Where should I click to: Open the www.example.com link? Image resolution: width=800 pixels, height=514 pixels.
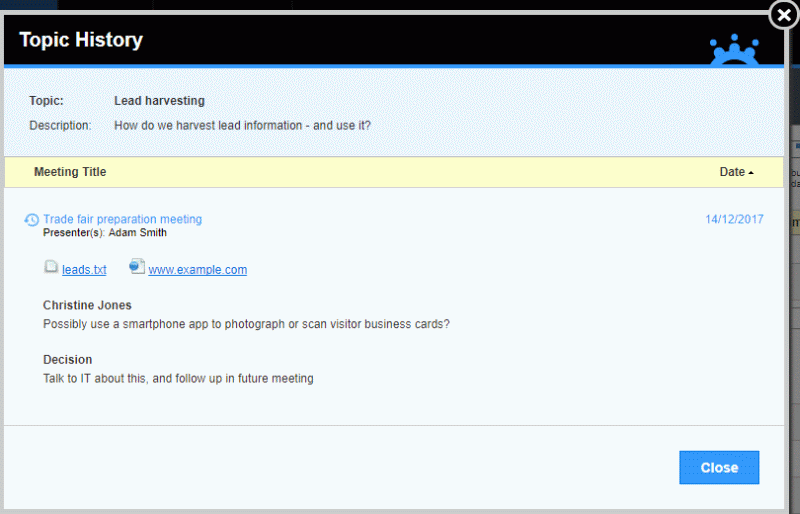click(197, 270)
